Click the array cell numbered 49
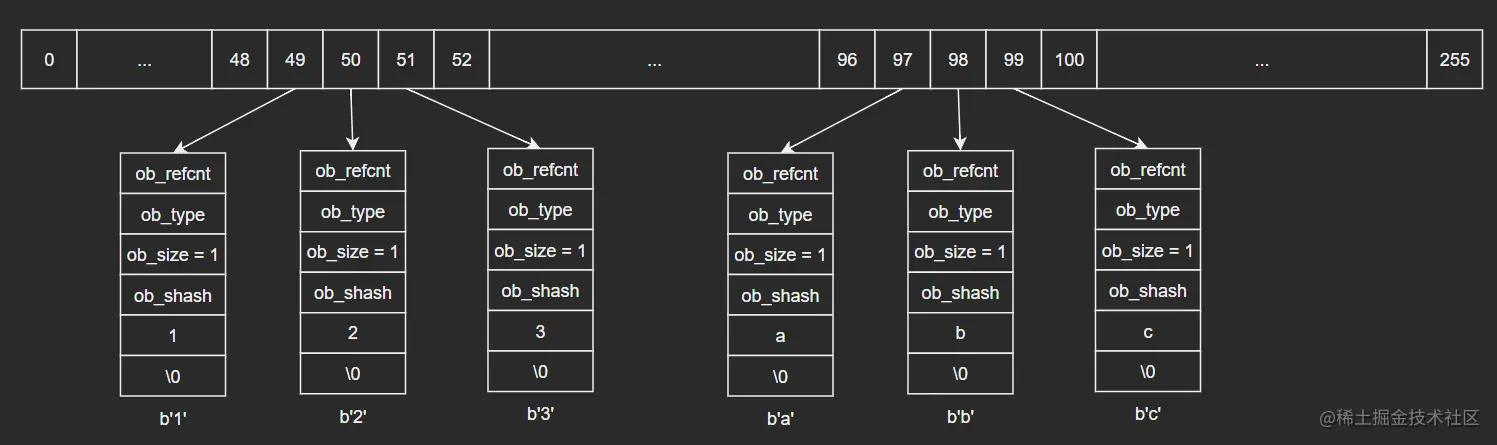 (x=295, y=60)
